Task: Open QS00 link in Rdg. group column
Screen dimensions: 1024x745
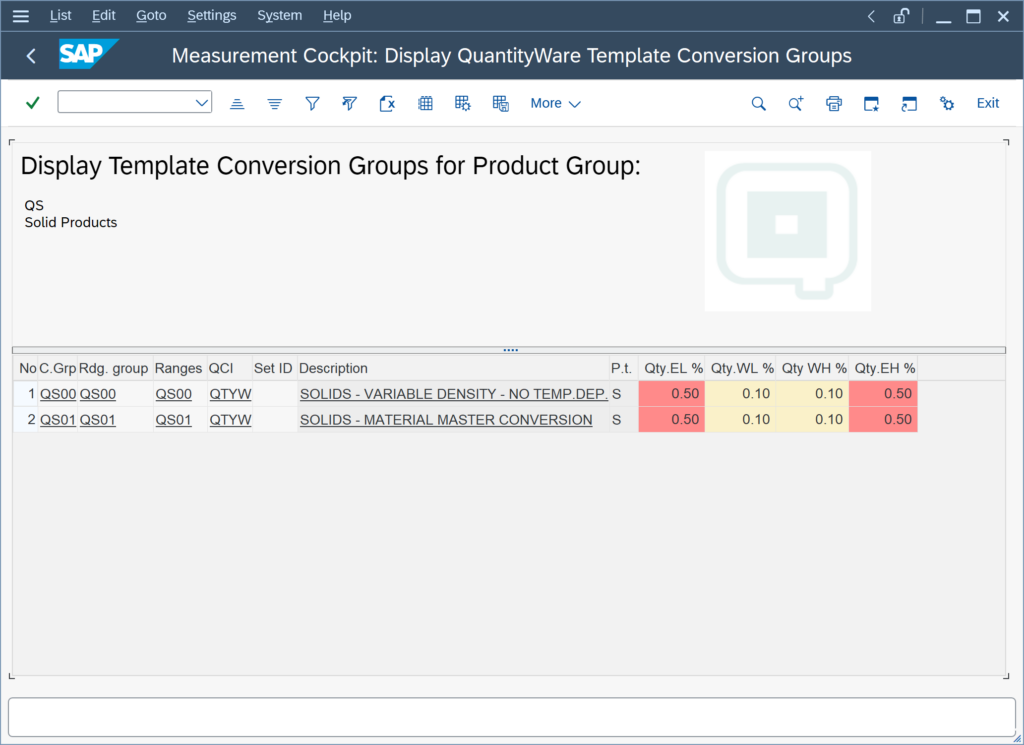Action: (x=98, y=394)
